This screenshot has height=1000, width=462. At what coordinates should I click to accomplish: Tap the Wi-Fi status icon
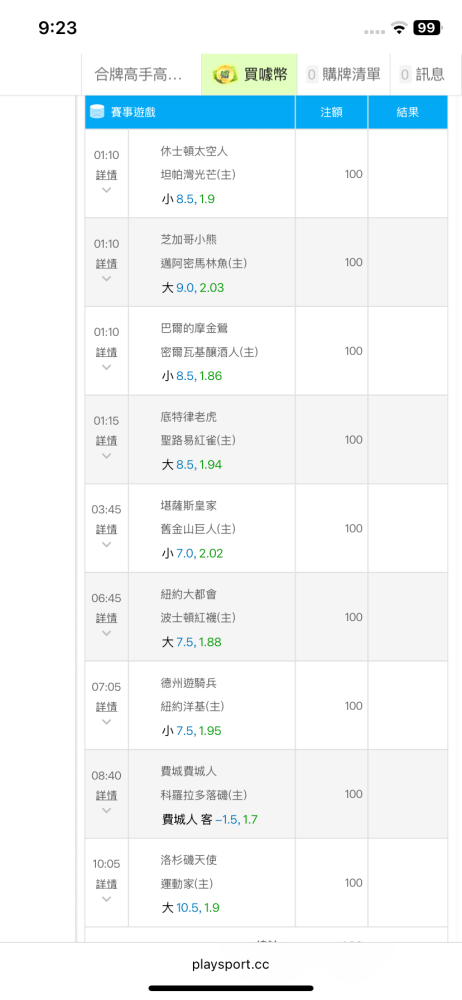[x=399, y=28]
